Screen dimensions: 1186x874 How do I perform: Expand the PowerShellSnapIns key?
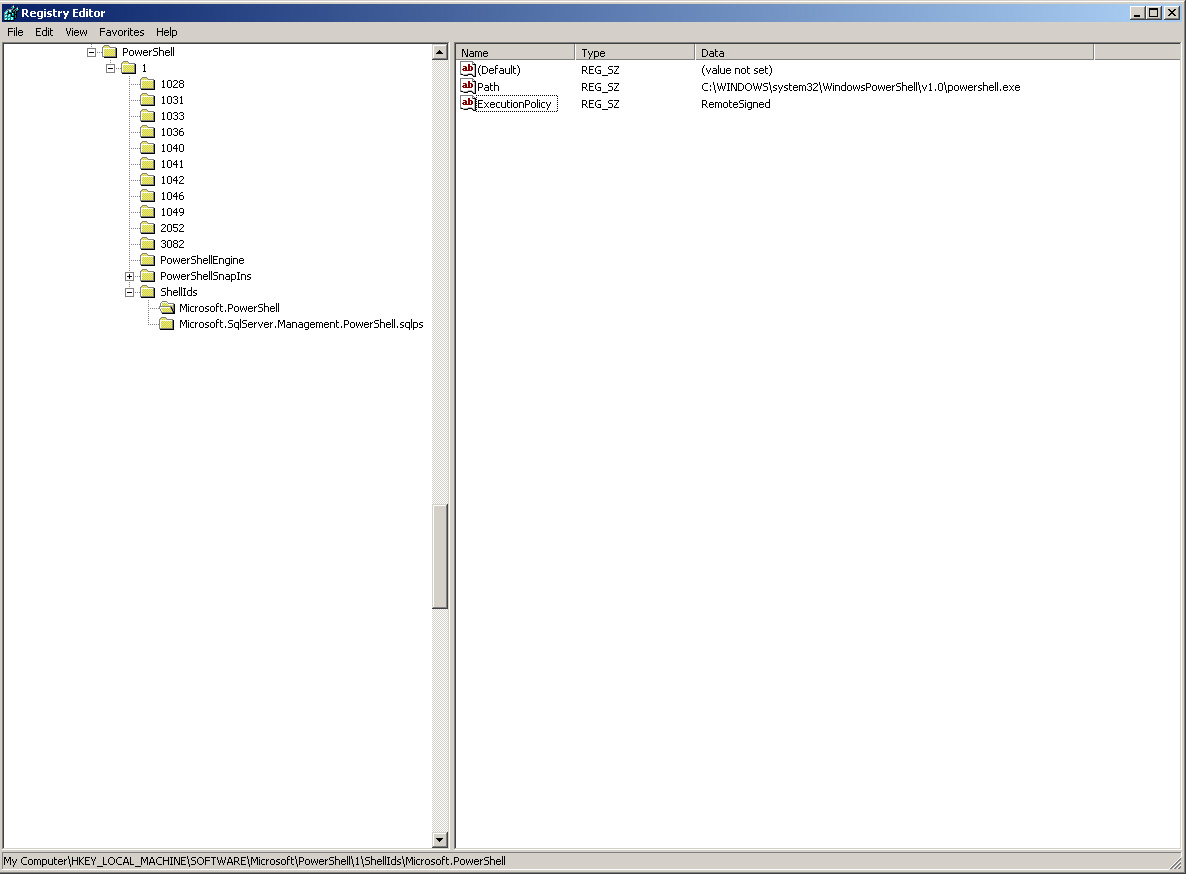point(129,276)
